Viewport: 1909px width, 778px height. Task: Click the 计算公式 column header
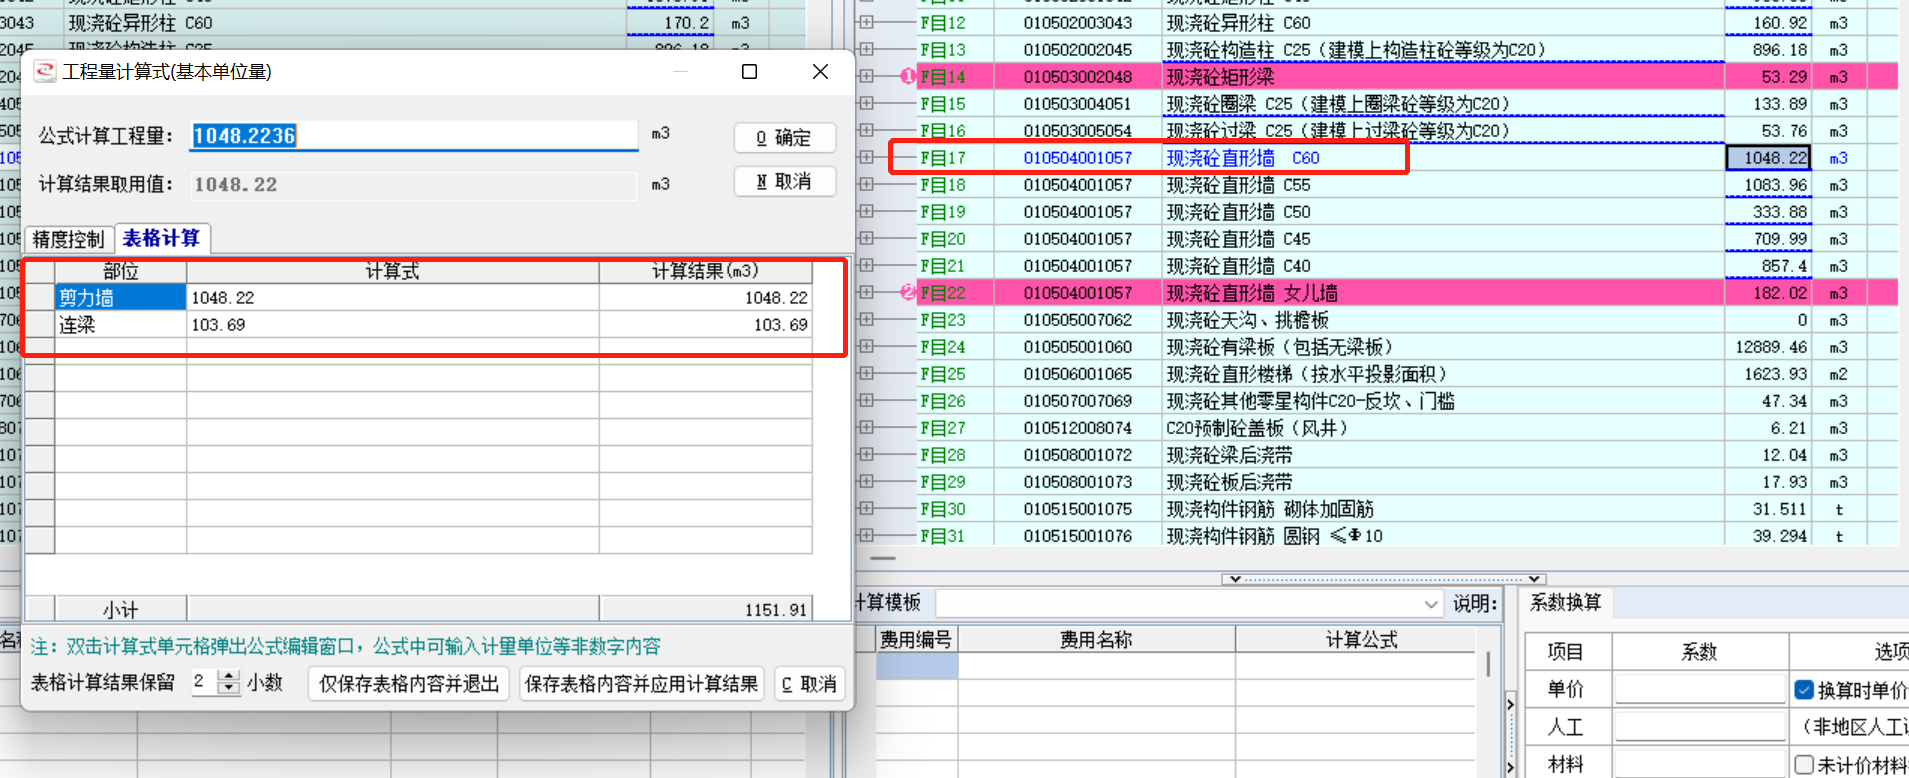1361,639
